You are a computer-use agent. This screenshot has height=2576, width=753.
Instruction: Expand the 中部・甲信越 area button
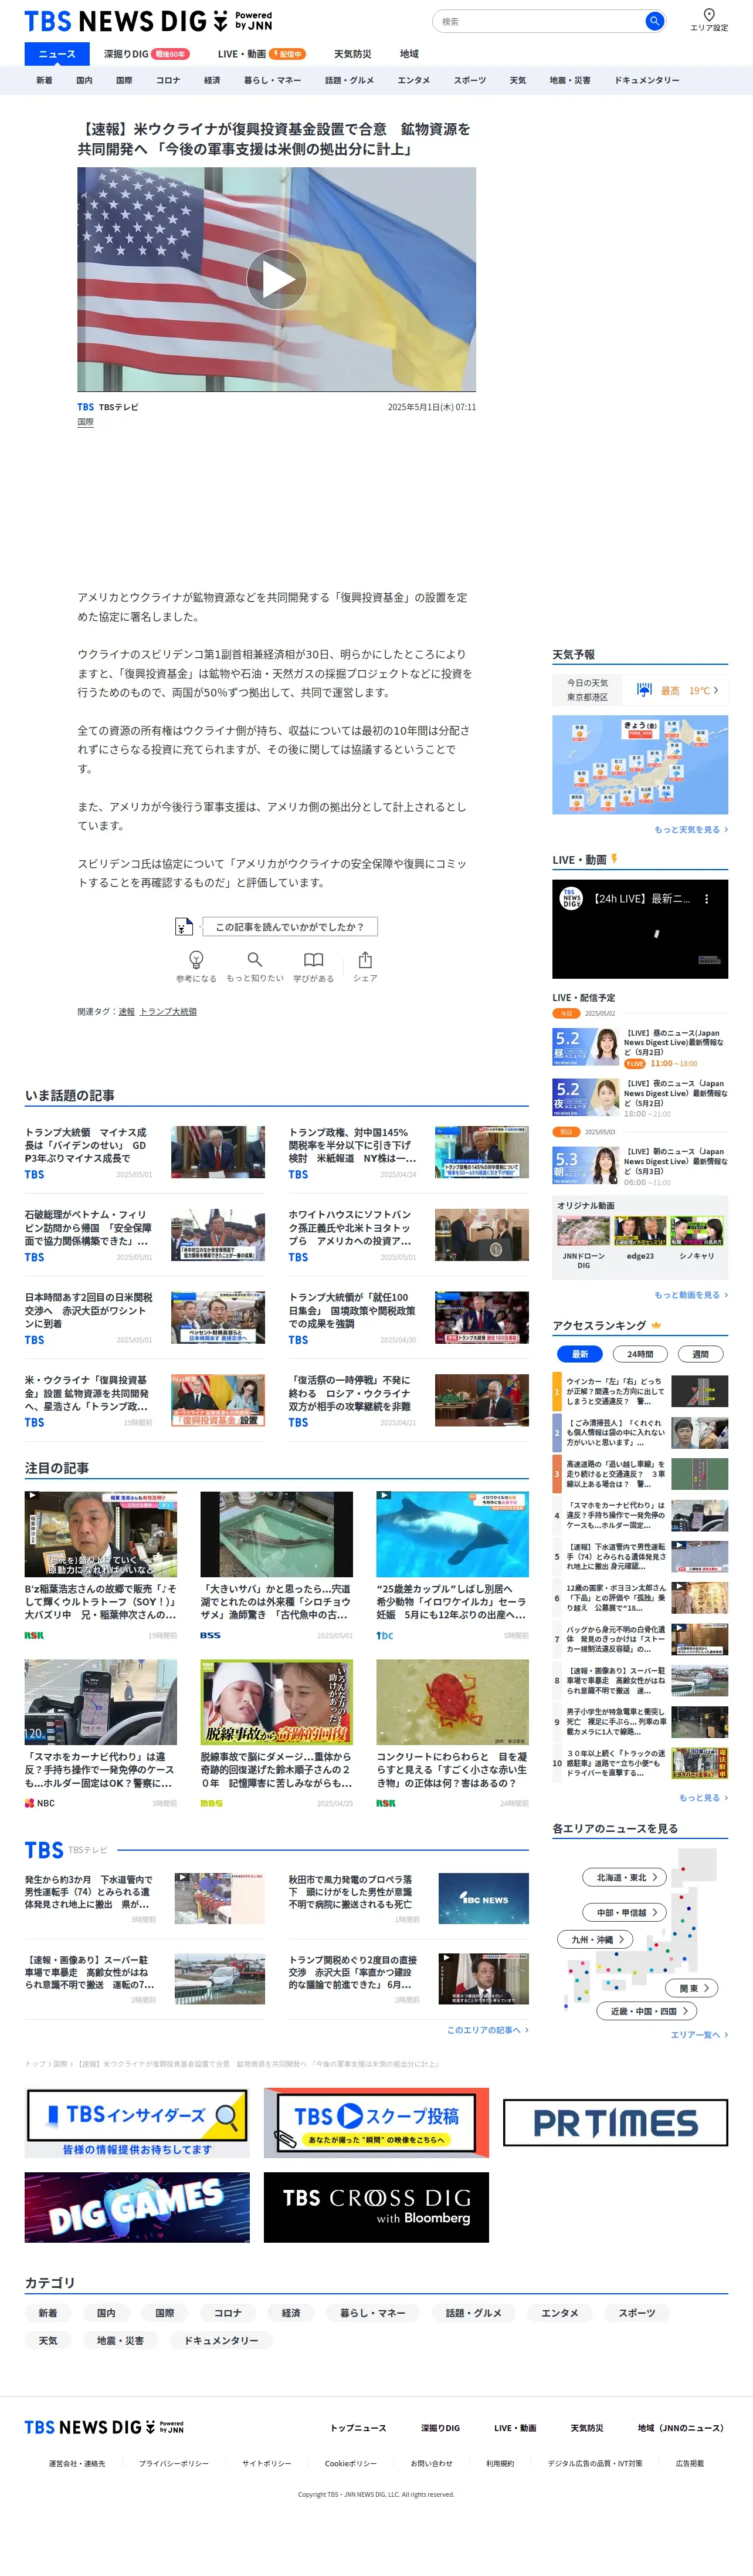tap(624, 1912)
